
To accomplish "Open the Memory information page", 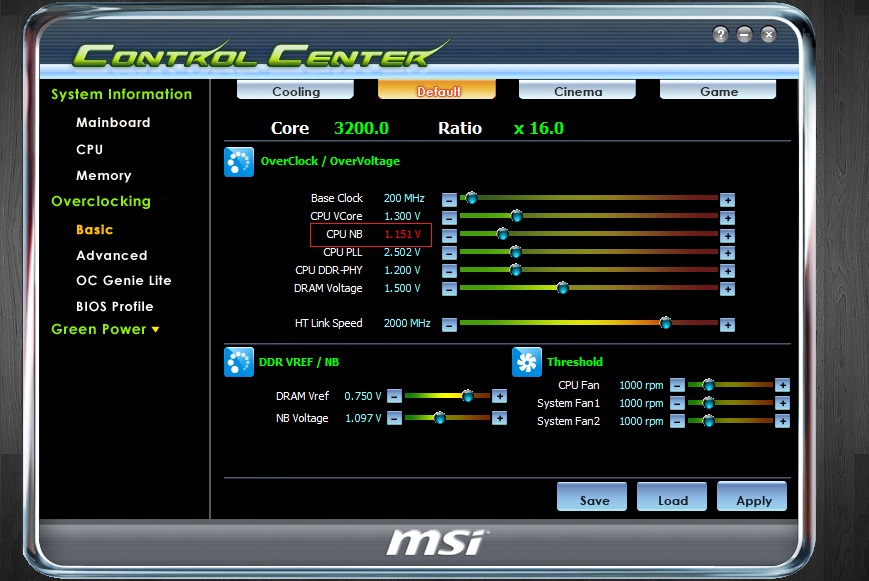I will pos(104,176).
